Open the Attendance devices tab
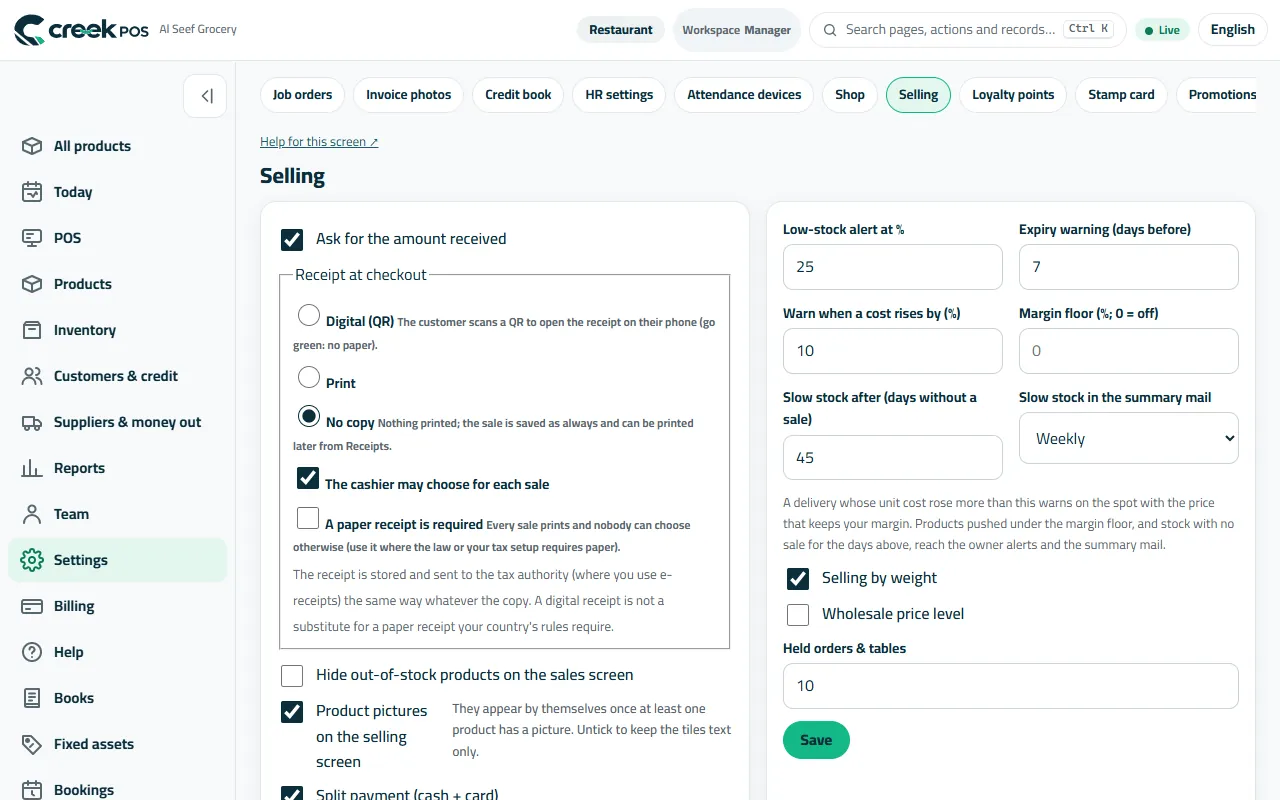 pos(744,95)
